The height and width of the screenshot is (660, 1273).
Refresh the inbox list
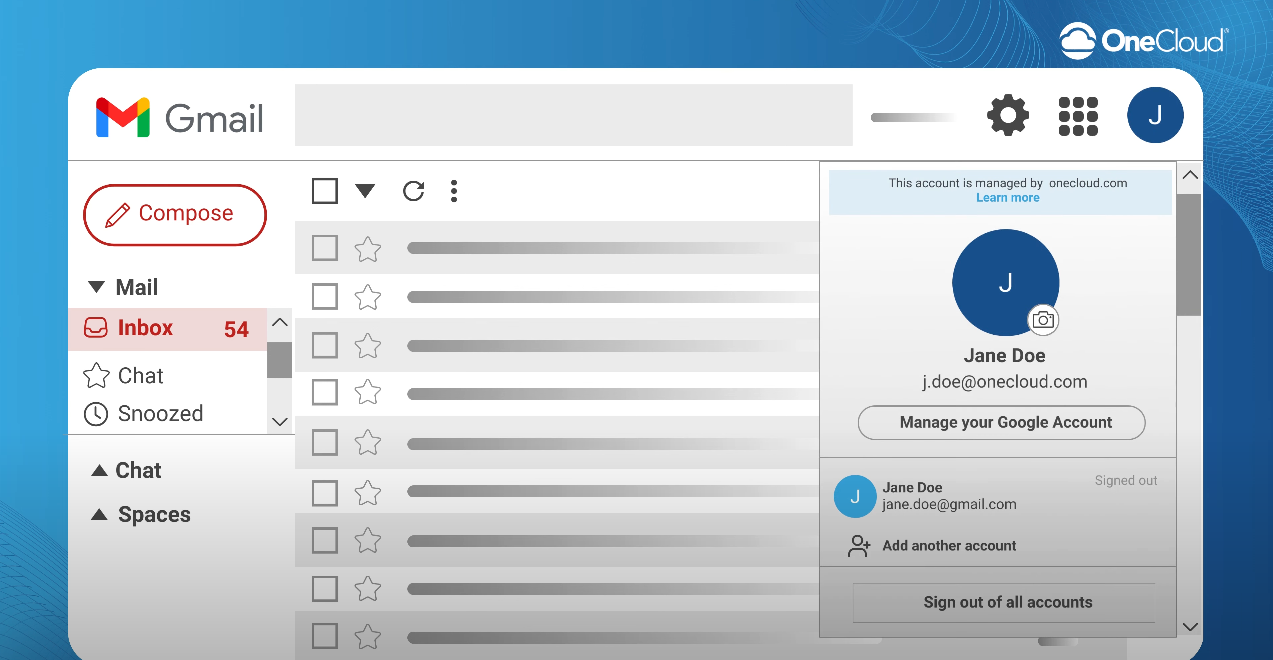(413, 191)
